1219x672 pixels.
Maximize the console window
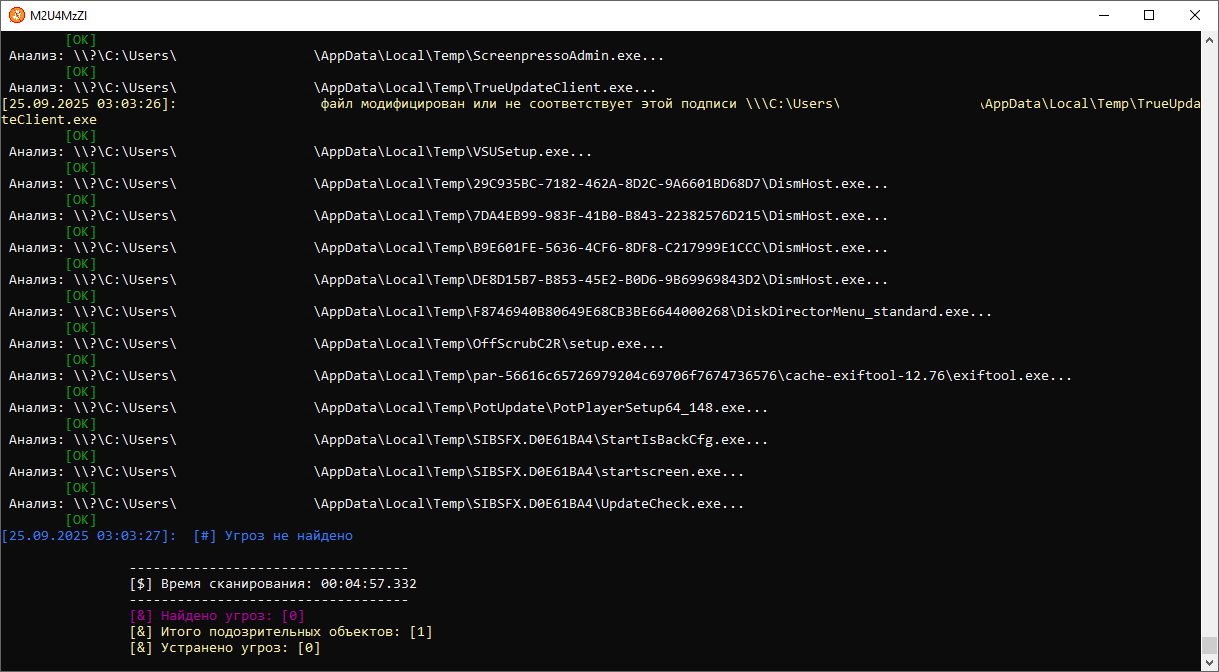[x=1149, y=15]
